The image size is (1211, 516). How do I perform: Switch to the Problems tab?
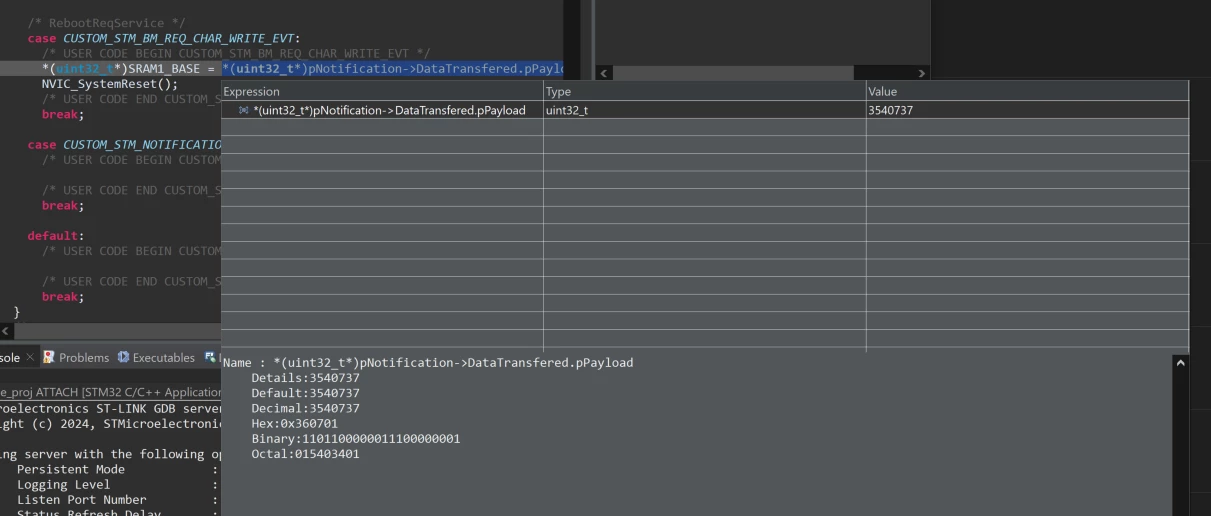pyautogui.click(x=83, y=357)
